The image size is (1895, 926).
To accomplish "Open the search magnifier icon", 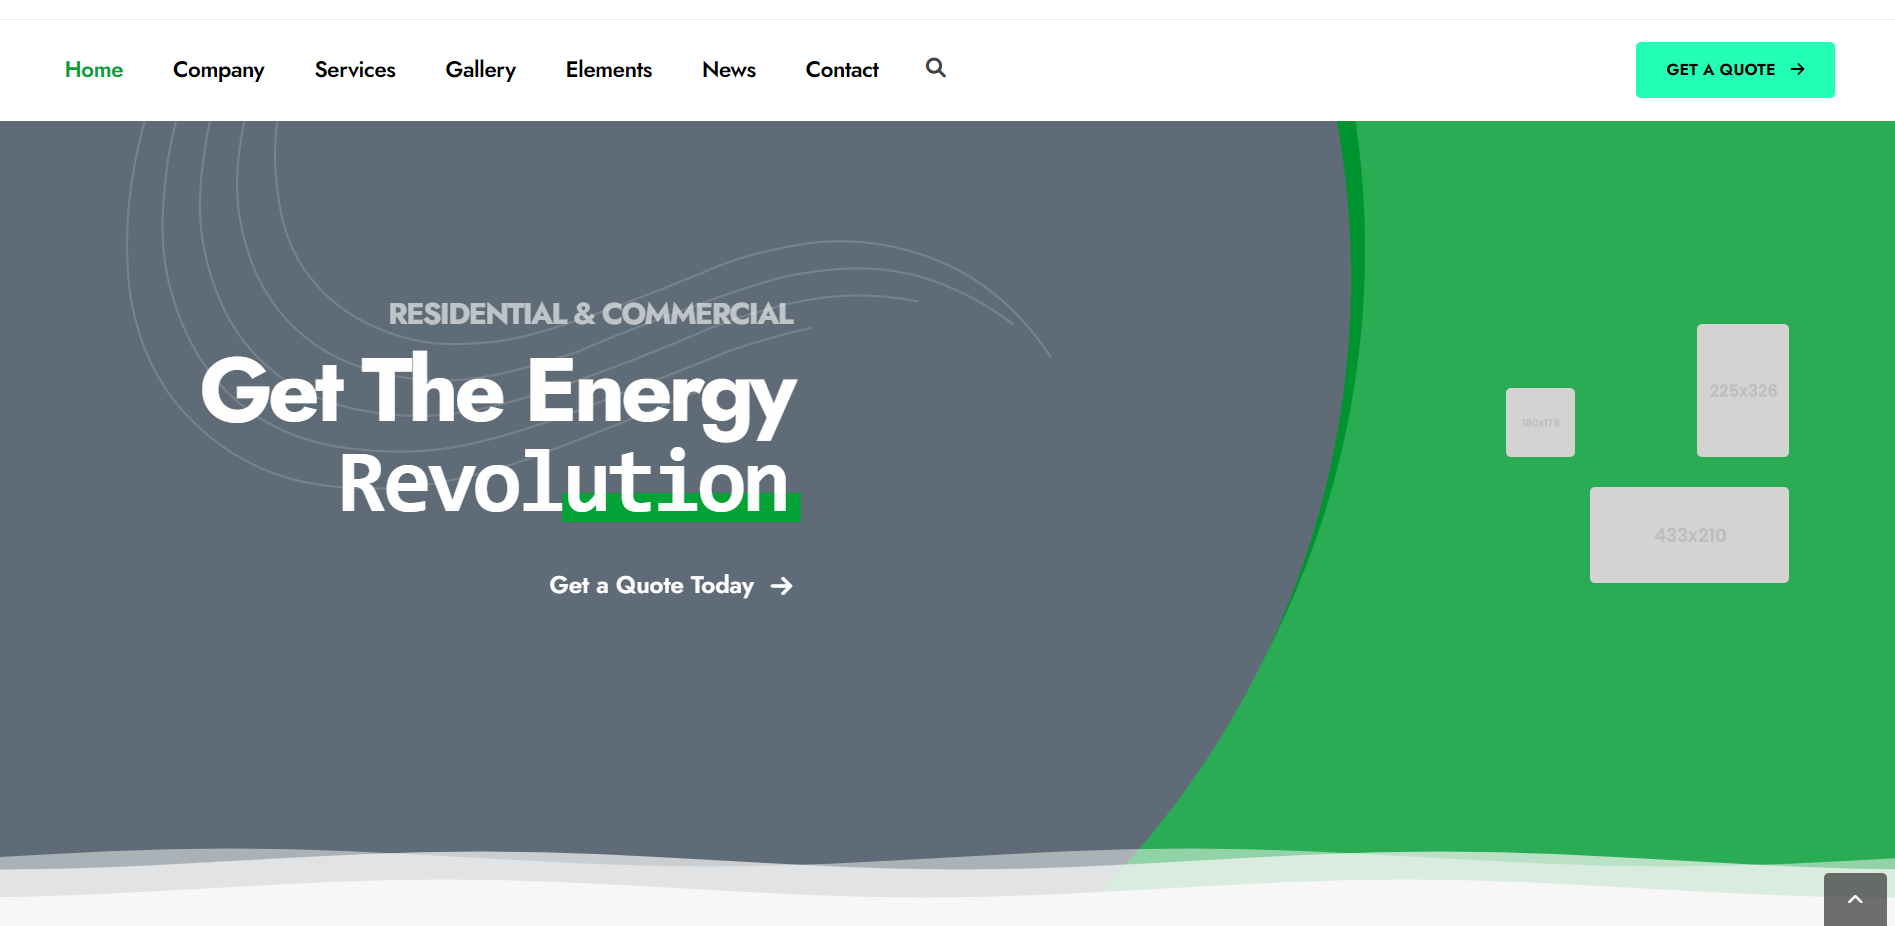I will (x=935, y=68).
